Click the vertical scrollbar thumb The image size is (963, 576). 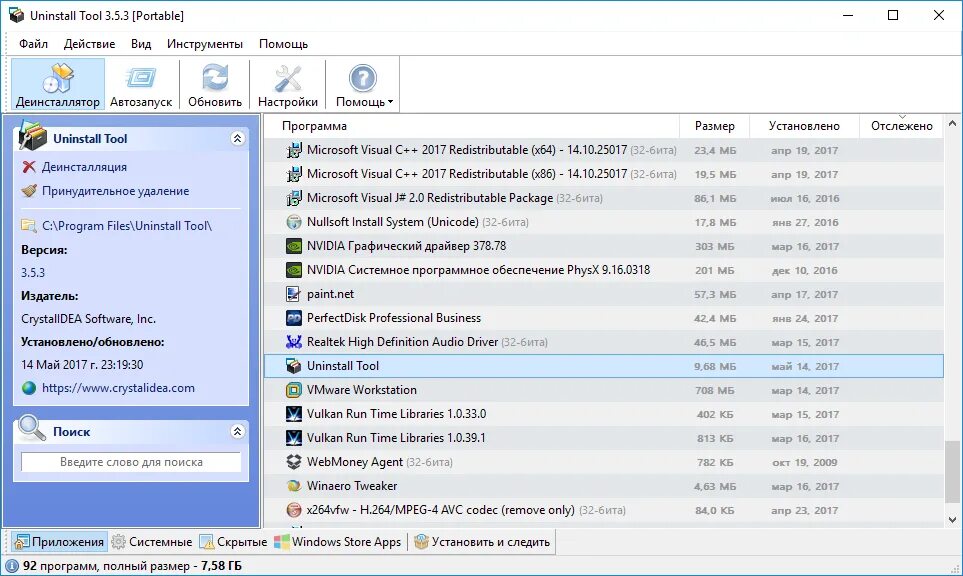tap(953, 470)
